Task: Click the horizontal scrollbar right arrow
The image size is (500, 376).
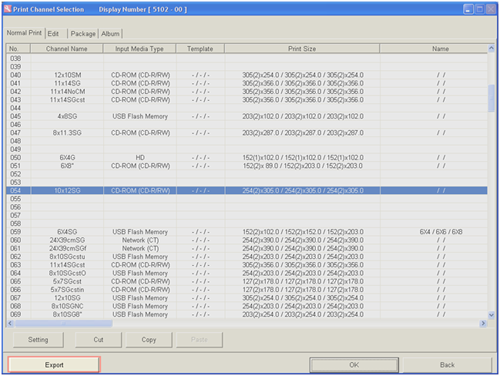Action: click(483, 323)
